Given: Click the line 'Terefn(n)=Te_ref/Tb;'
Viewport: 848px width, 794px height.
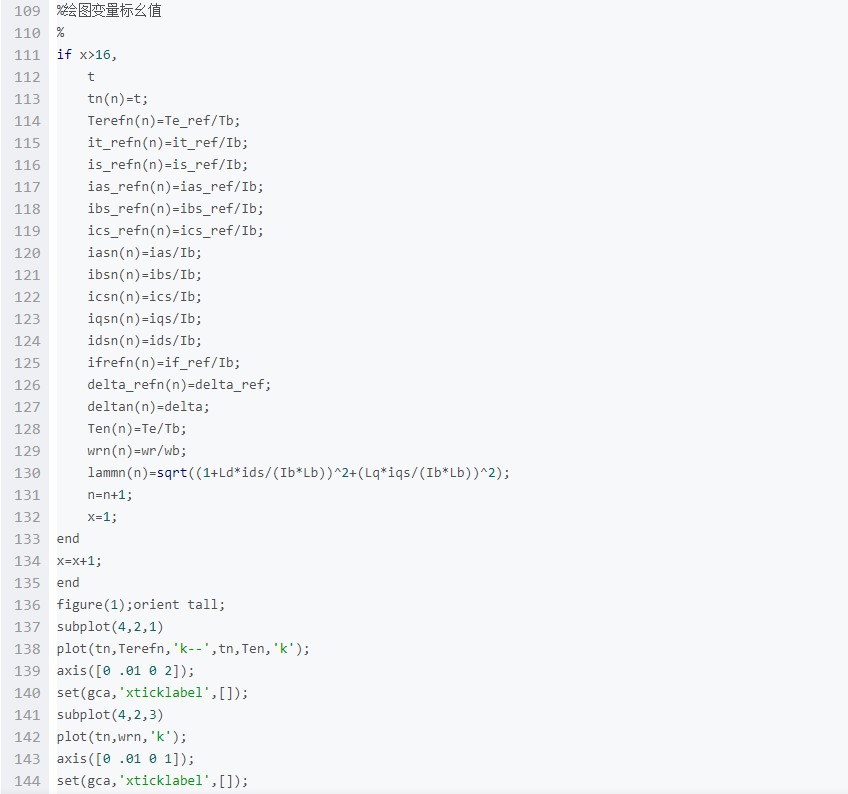Looking at the screenshot, I should coord(163,121).
